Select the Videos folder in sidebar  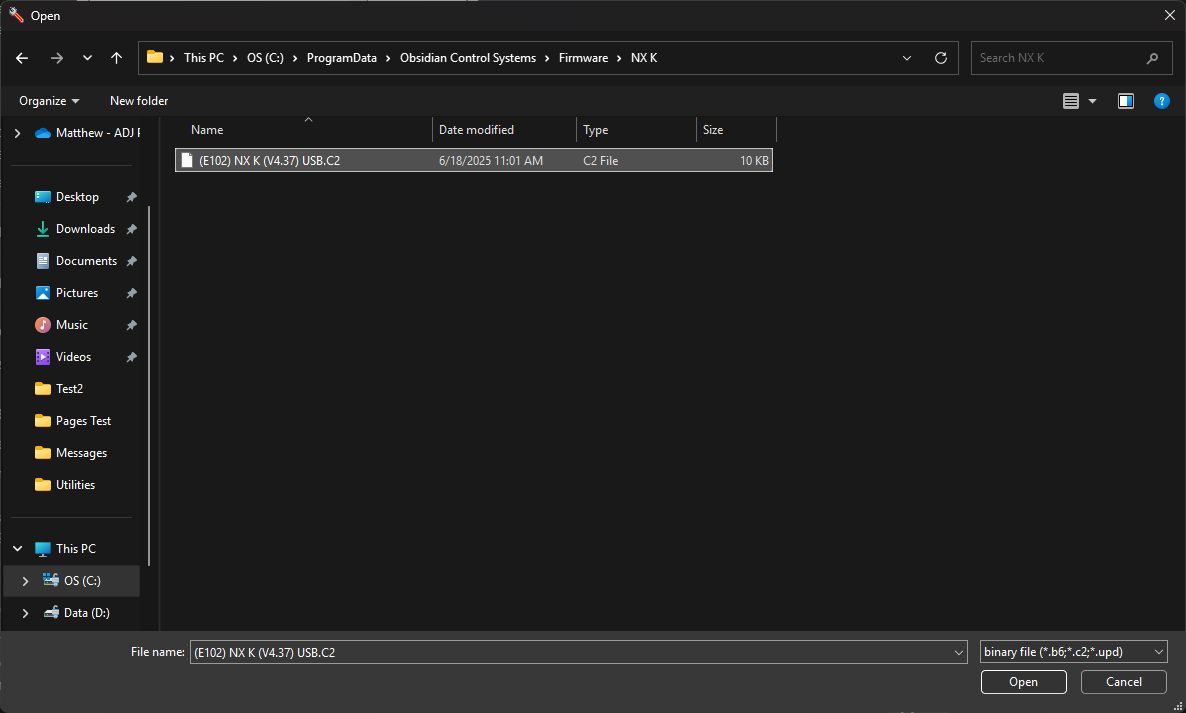[x=73, y=357]
